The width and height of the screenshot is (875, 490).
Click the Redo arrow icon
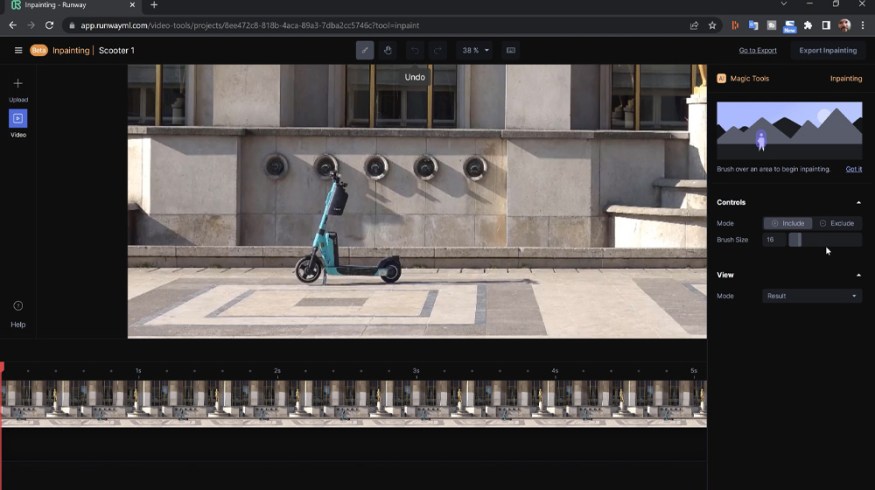pyautogui.click(x=437, y=50)
